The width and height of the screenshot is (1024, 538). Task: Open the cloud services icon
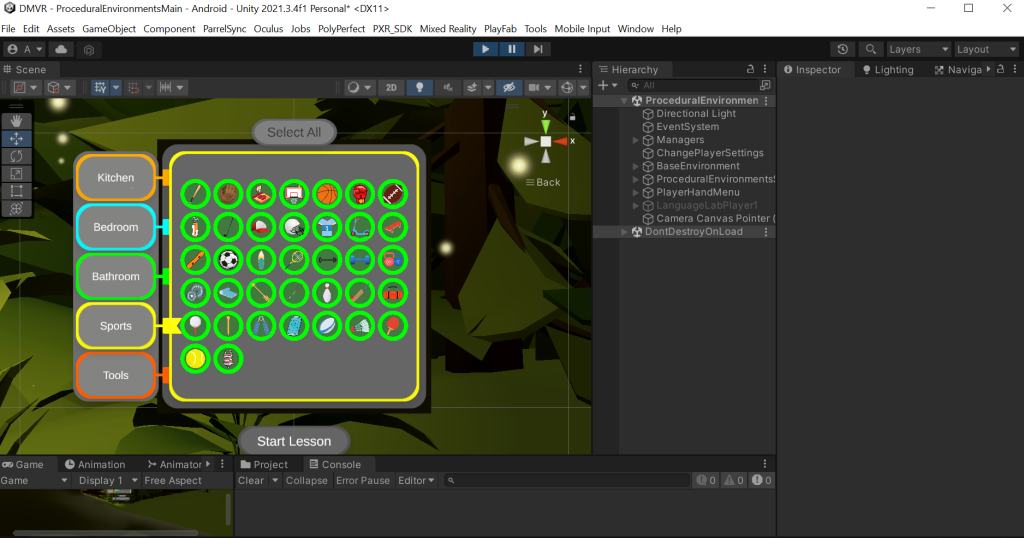[62, 49]
